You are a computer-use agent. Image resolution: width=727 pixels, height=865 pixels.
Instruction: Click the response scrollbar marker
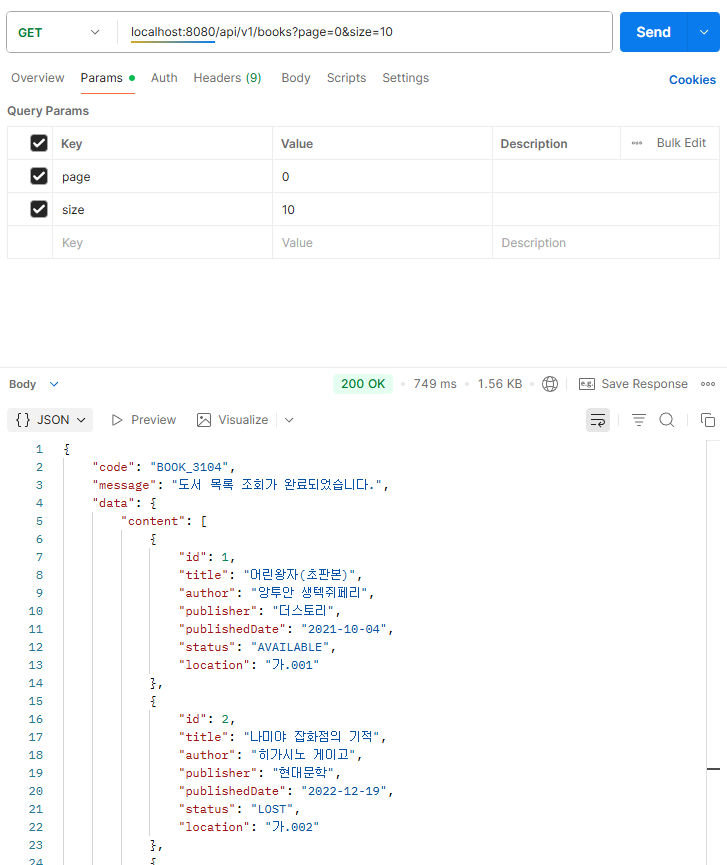[x=713, y=768]
